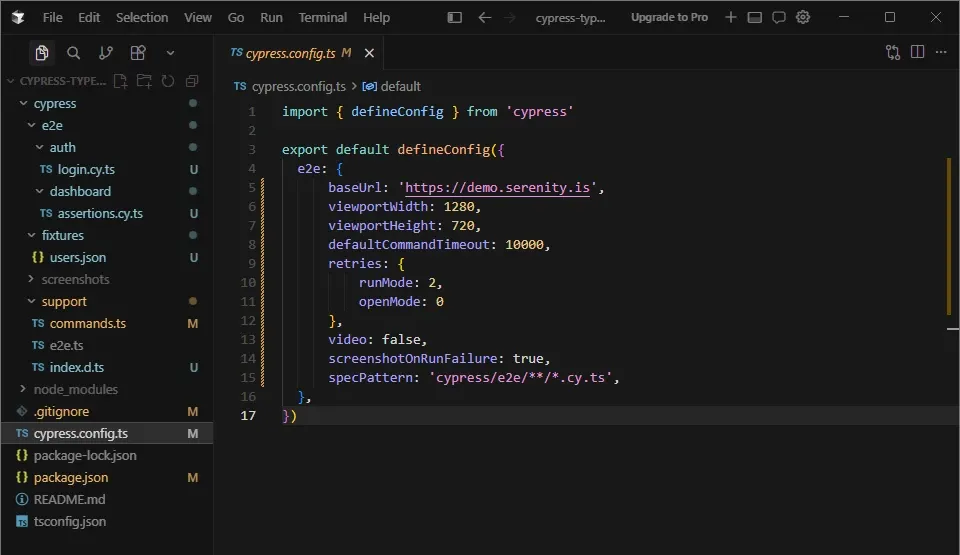Open editor more actions ellipsis
This screenshot has width=960, height=555.
point(941,52)
